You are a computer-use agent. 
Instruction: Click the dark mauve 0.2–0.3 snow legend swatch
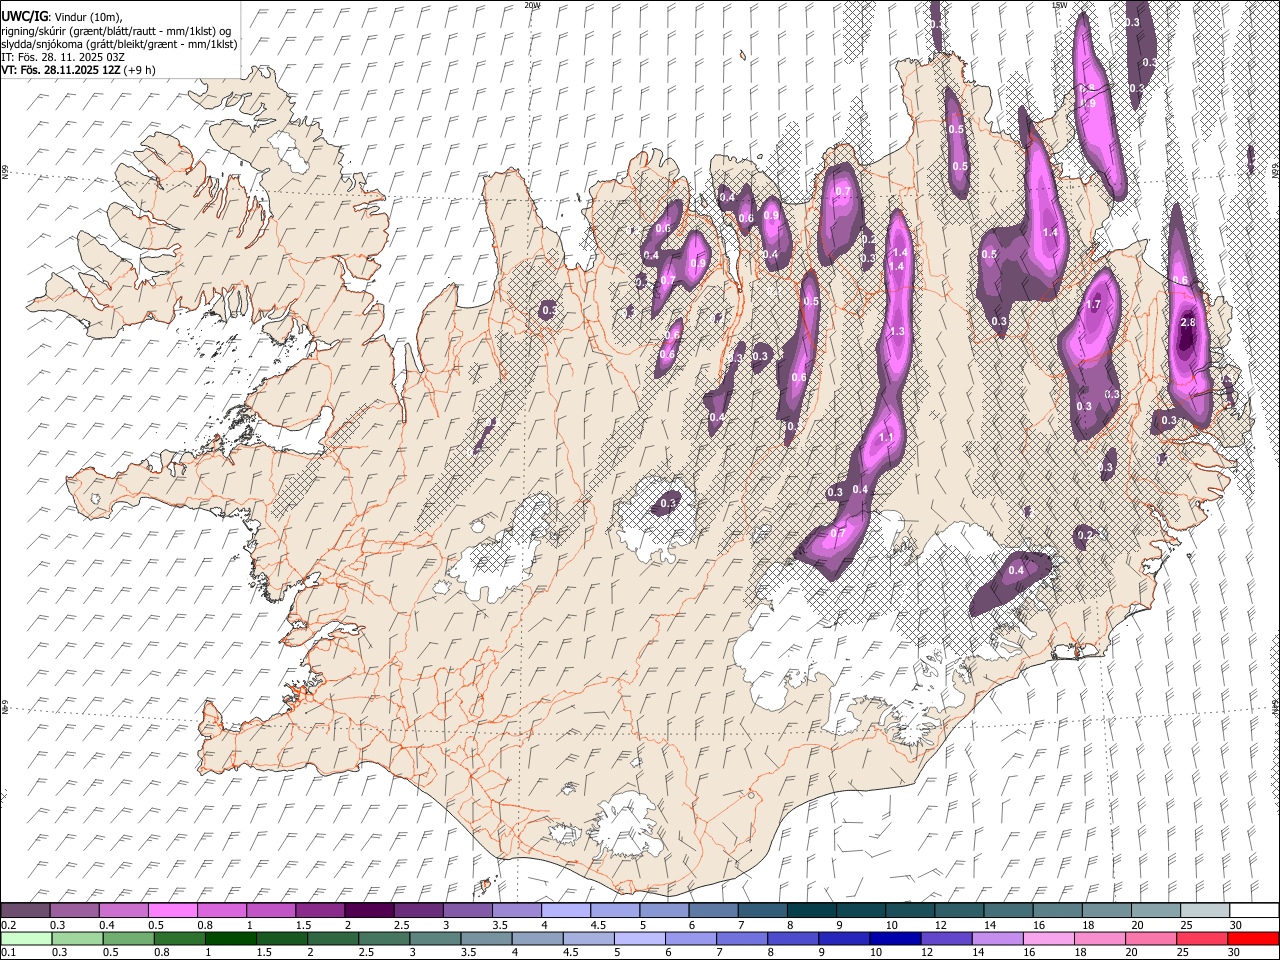tap(25, 910)
